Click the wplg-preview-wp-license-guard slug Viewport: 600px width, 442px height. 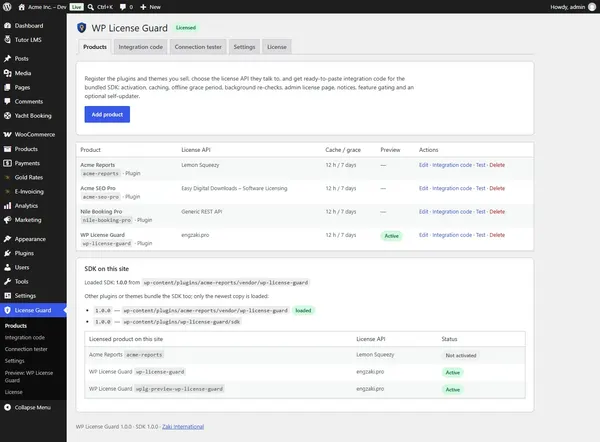click(x=179, y=389)
